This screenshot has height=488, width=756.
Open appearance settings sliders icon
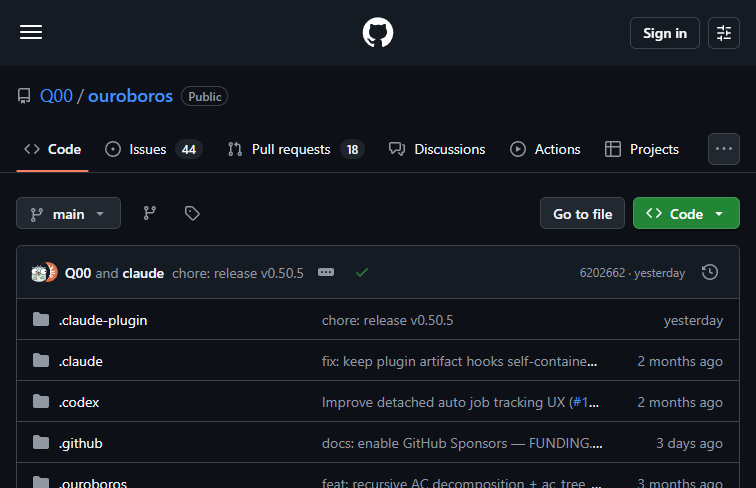[x=724, y=33]
